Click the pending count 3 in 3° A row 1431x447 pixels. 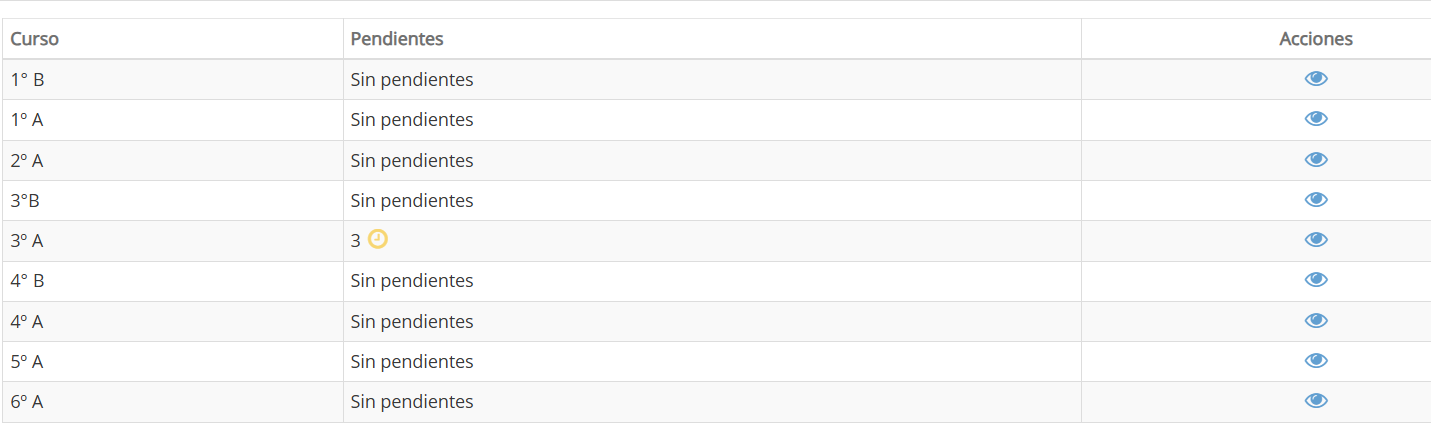pyautogui.click(x=355, y=241)
